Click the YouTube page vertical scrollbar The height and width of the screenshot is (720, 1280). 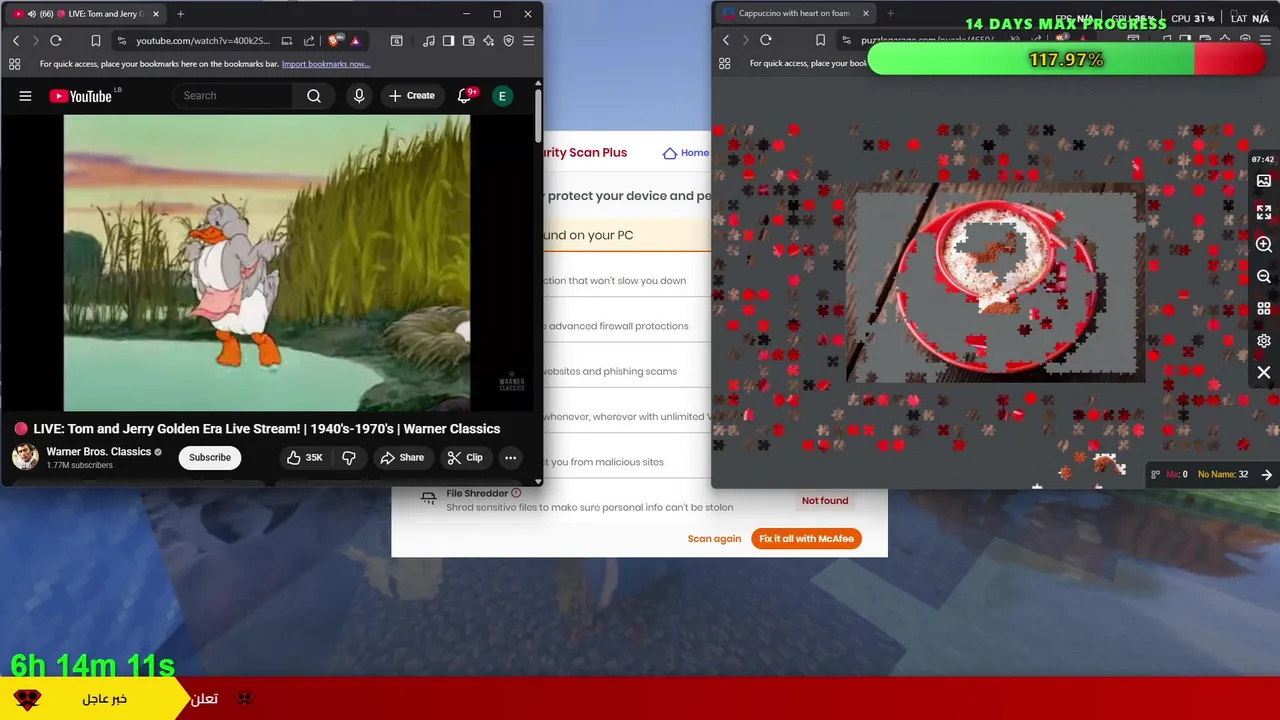538,116
